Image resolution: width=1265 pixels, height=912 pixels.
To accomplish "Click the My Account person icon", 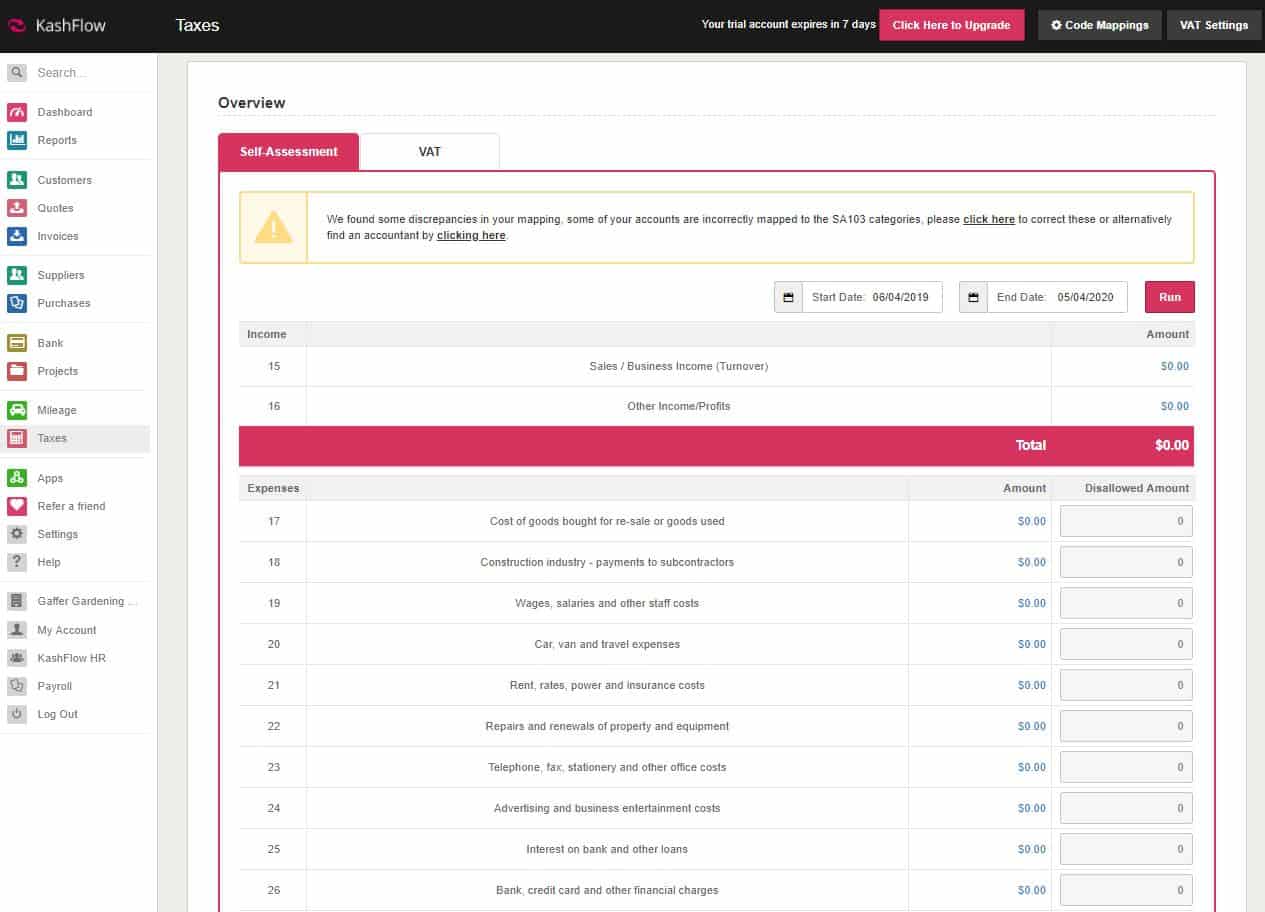I will 17,630.
